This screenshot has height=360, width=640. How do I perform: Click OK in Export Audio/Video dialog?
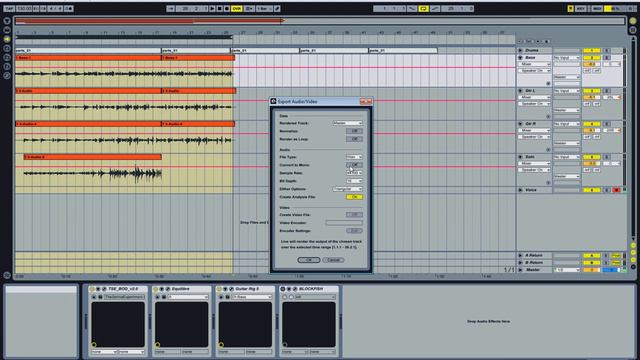pyautogui.click(x=309, y=260)
